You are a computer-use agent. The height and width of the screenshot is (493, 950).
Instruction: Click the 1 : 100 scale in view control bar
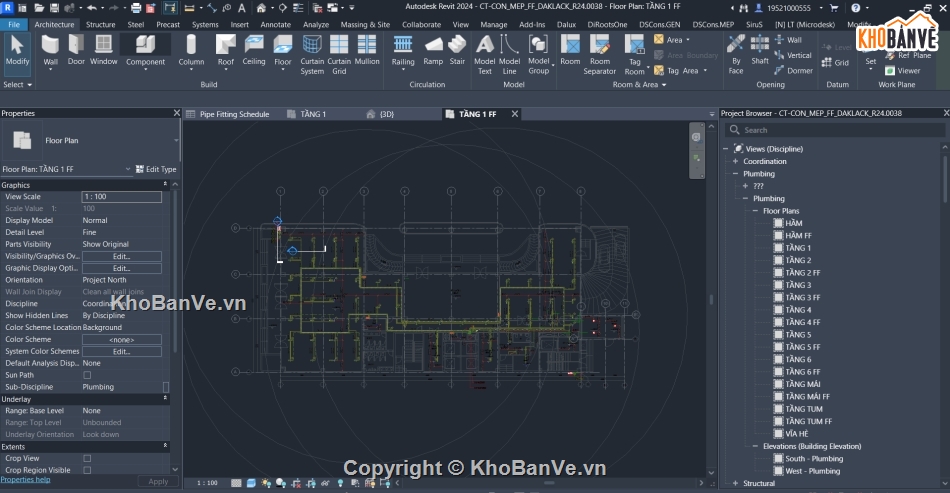click(x=207, y=483)
